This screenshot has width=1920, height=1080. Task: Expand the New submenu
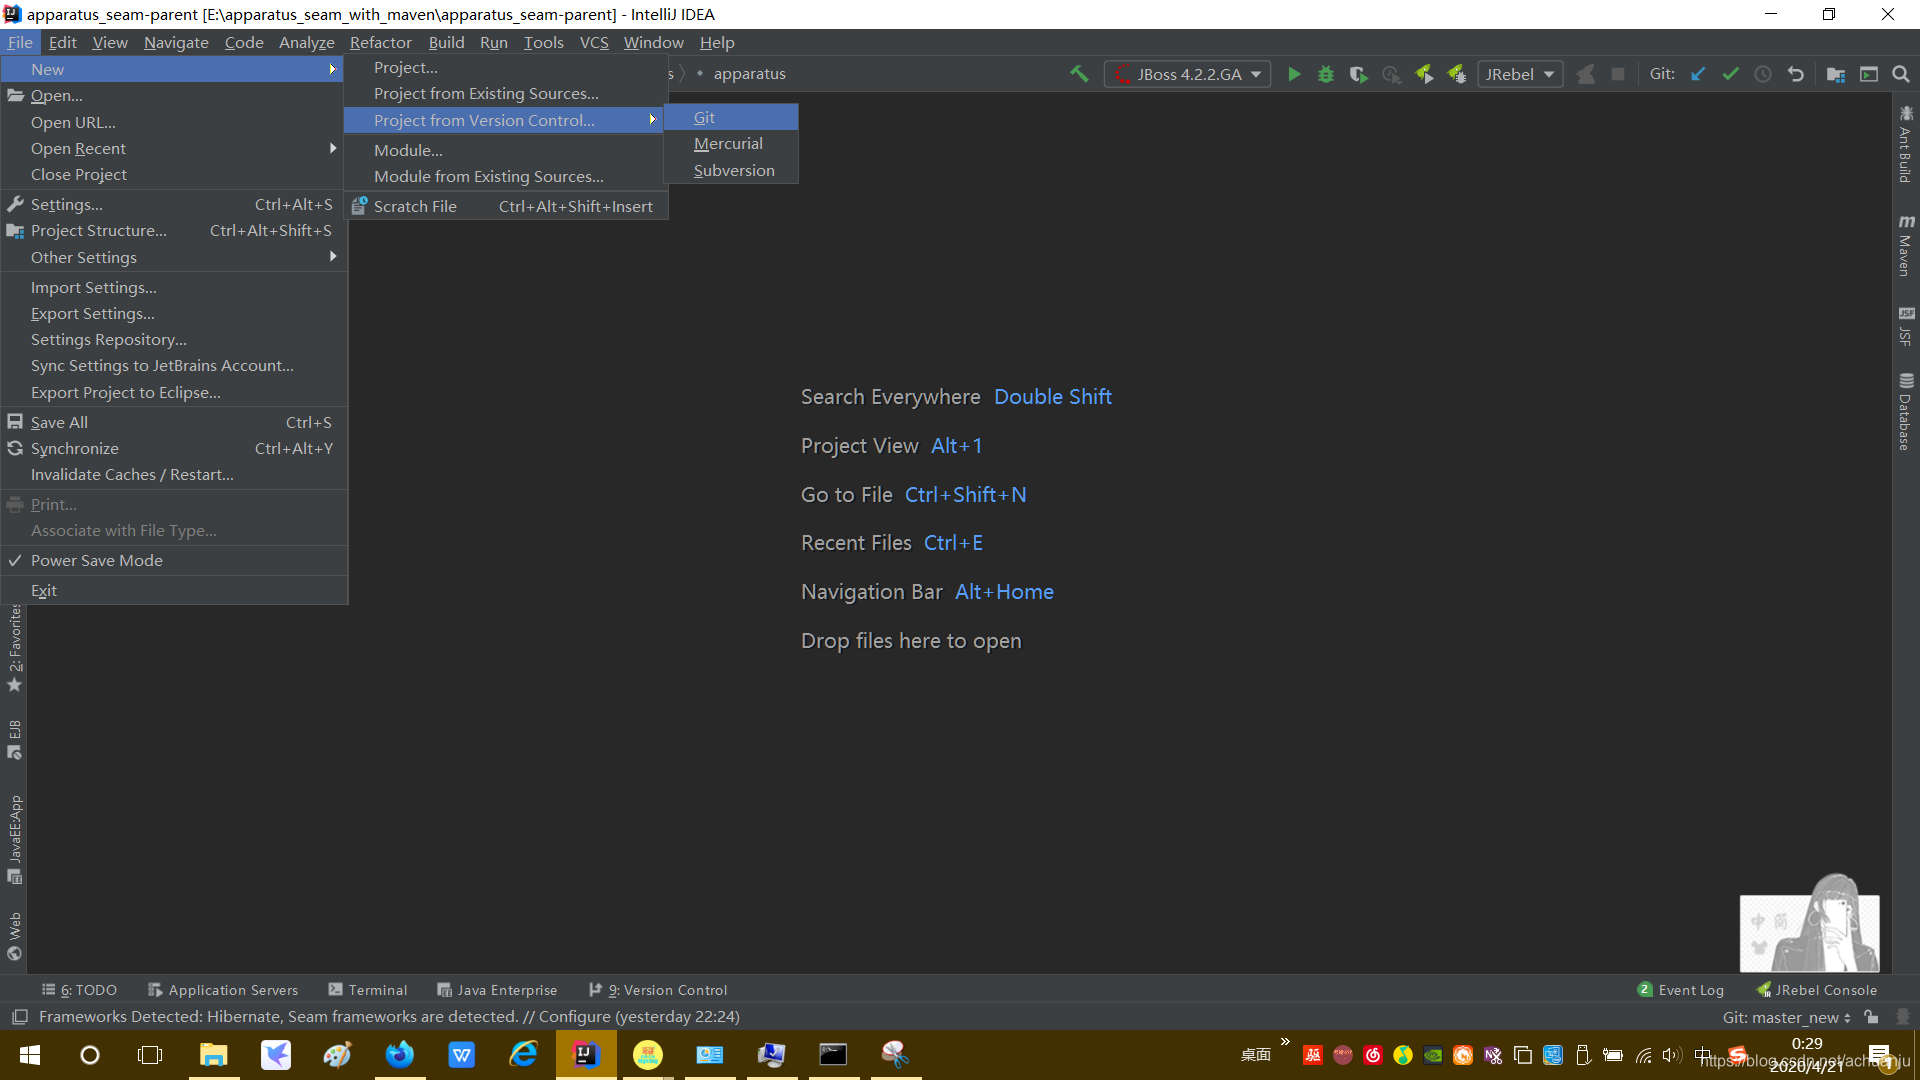[x=174, y=69]
